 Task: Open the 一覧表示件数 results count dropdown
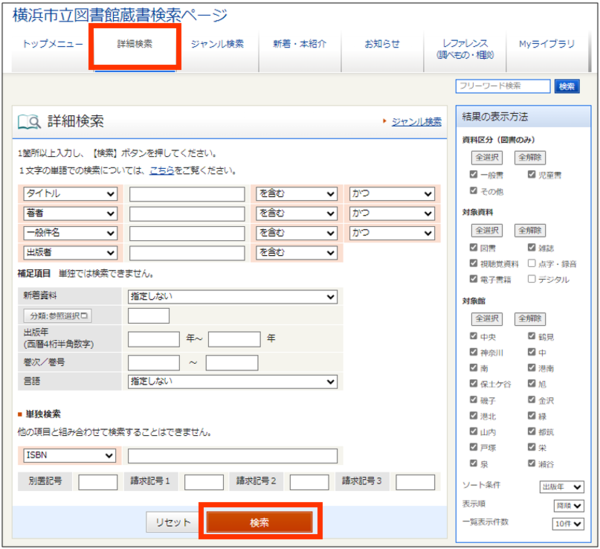(565, 524)
